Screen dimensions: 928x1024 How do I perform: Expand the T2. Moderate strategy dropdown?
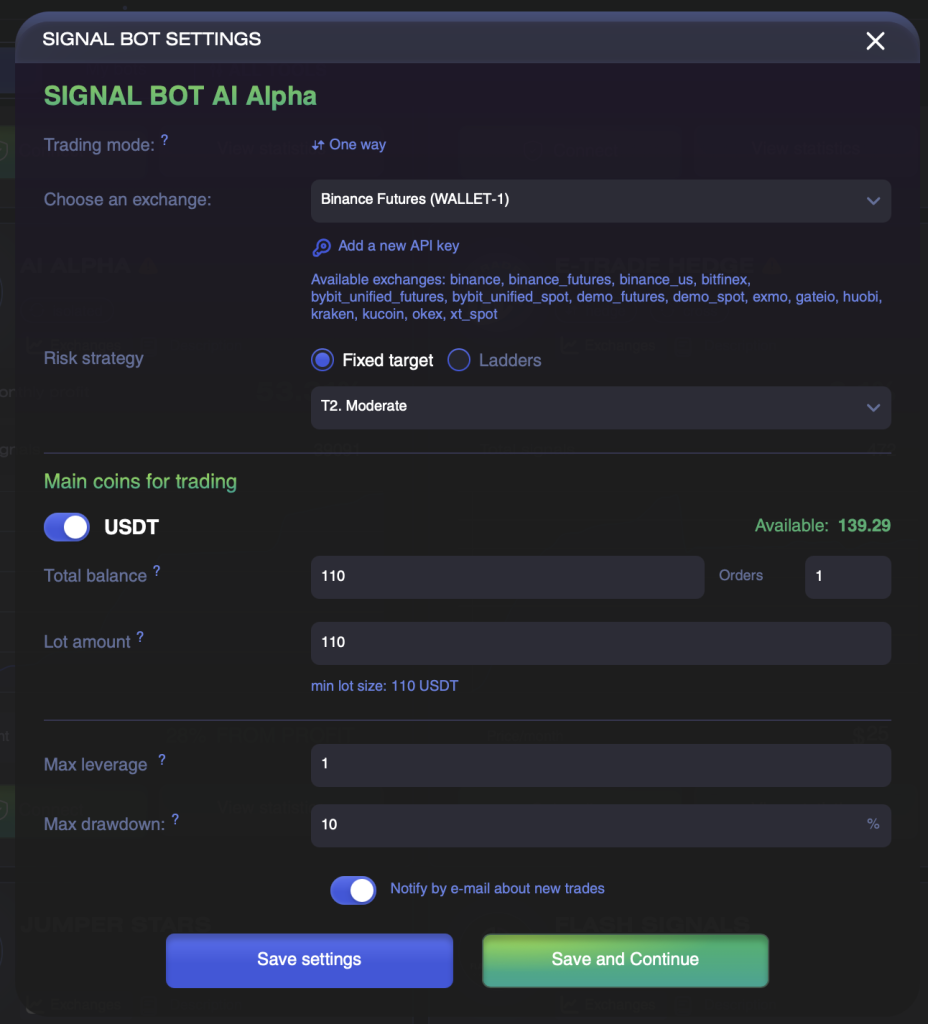(x=601, y=407)
